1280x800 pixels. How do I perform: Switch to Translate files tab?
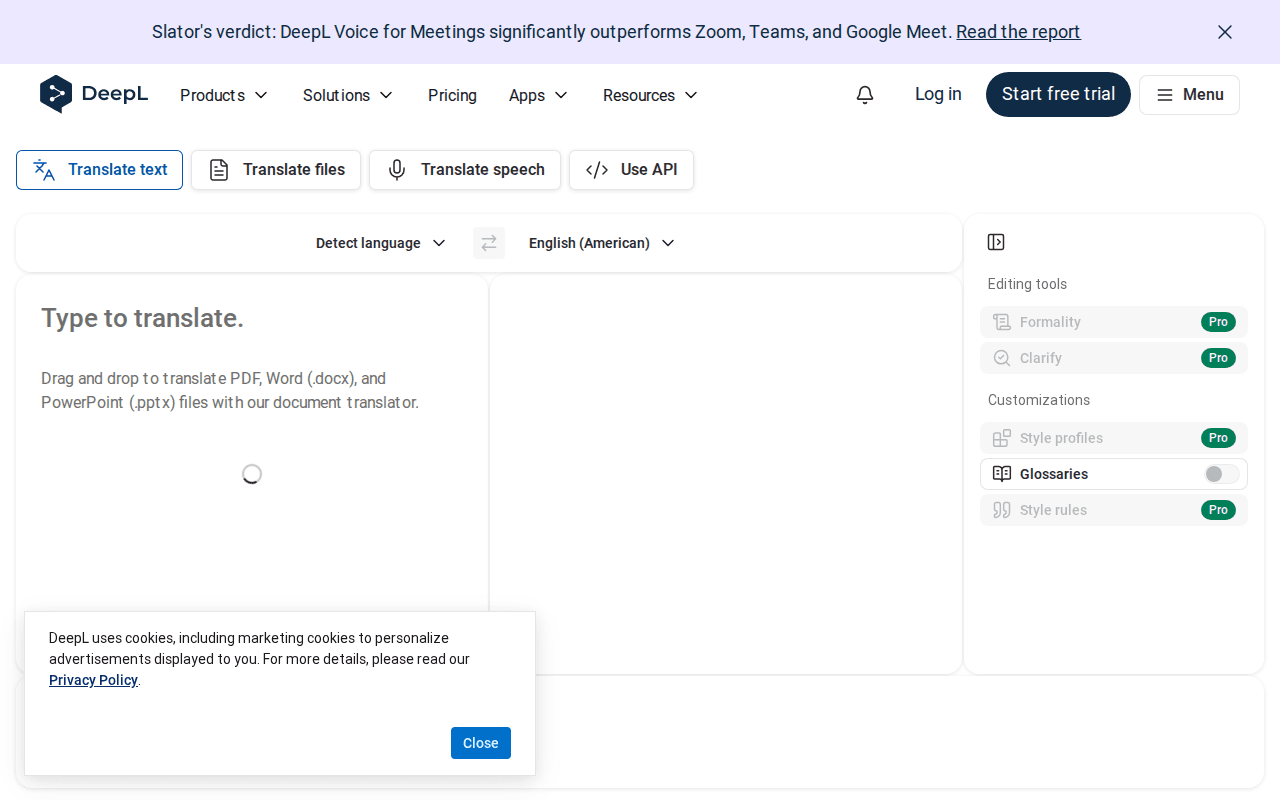[276, 170]
